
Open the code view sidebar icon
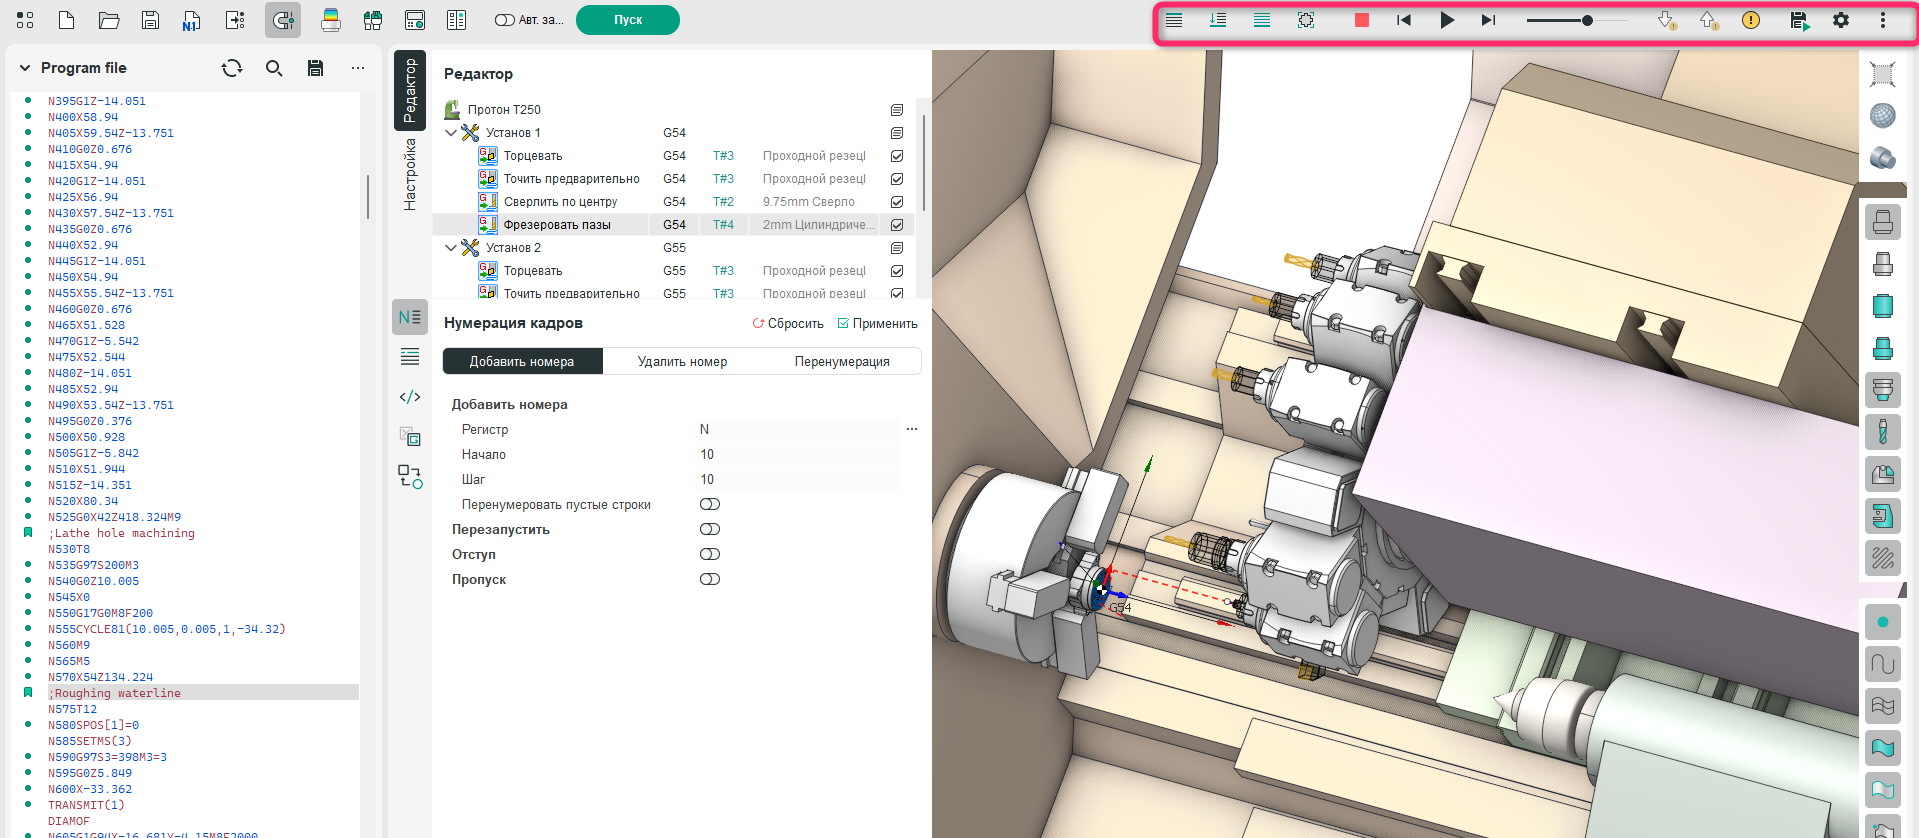tap(410, 397)
